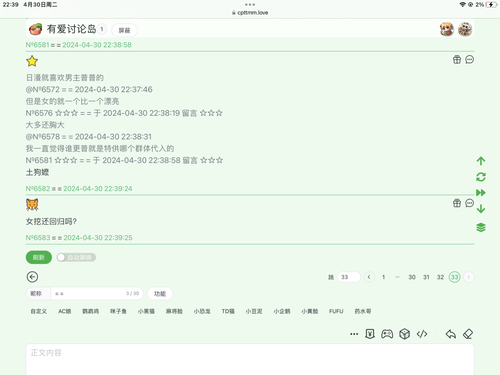The width and height of the screenshot is (500, 375).
Task: Select the 药水哥 emoticon tab
Action: [x=363, y=311]
